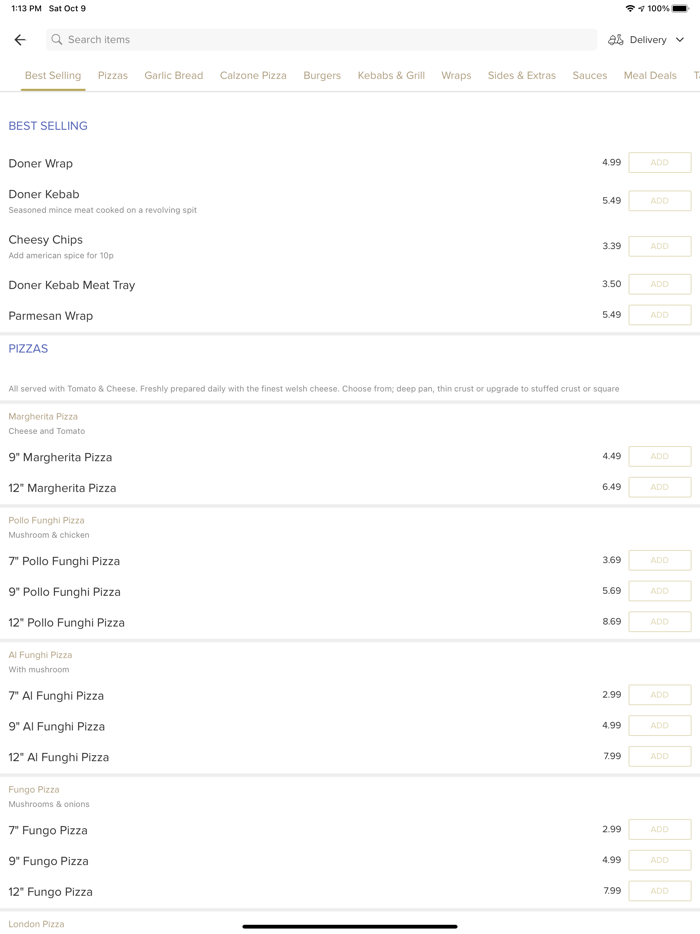This screenshot has width=700, height=934.
Task: Open the Calzone Pizza tab
Action: (253, 76)
